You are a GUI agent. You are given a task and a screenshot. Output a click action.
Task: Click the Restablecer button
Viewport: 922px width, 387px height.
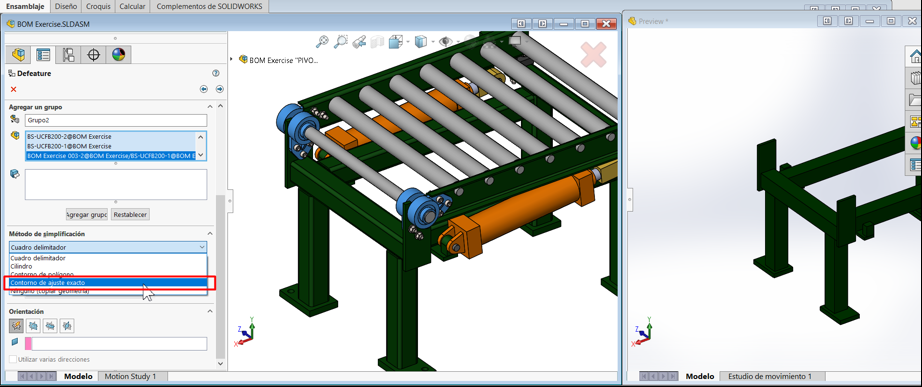coord(131,214)
